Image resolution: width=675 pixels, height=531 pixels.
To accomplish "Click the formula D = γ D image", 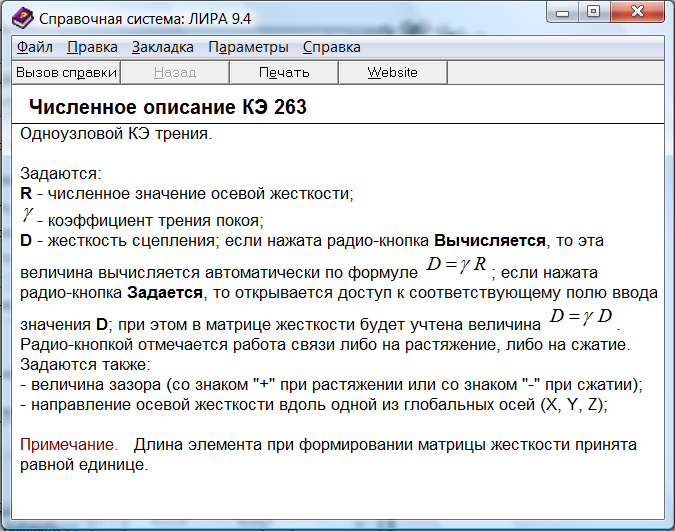I will tap(582, 317).
